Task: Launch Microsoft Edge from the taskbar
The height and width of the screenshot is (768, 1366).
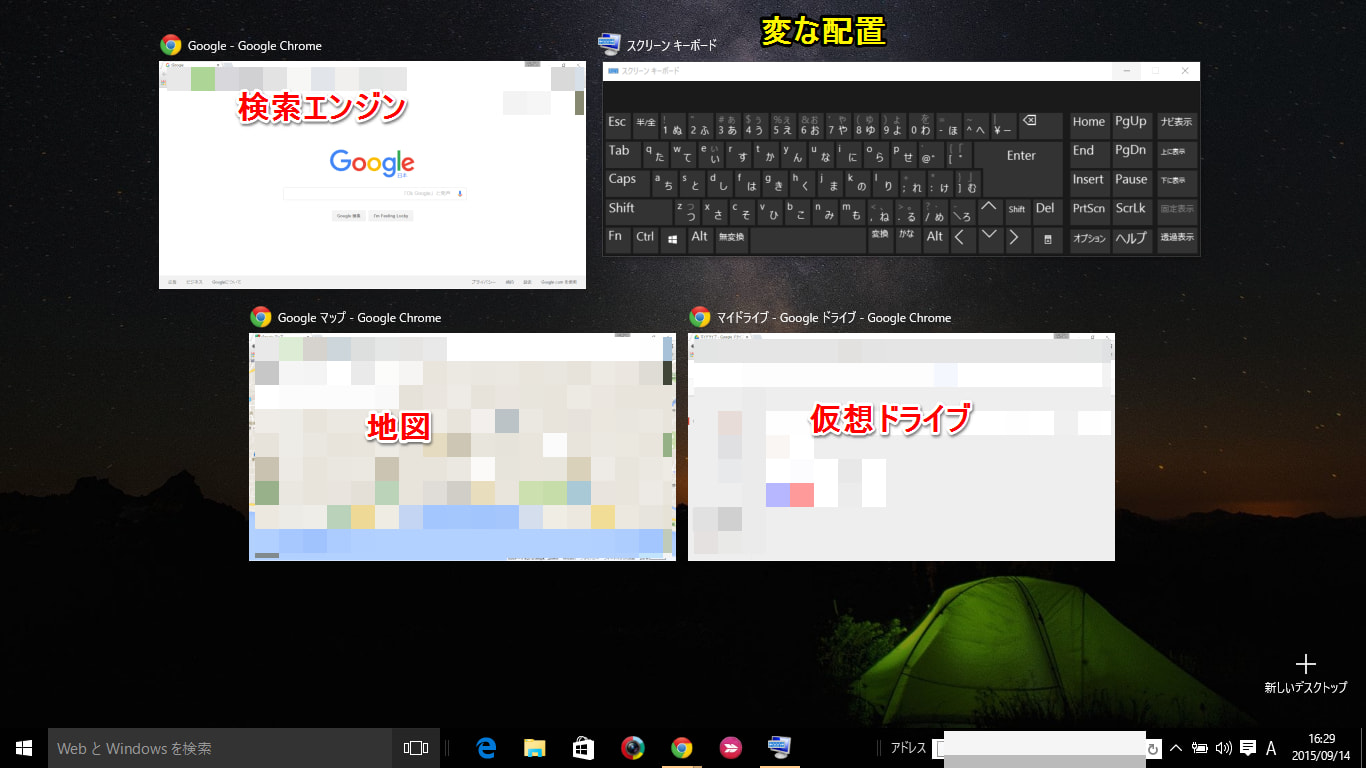Action: 487,748
